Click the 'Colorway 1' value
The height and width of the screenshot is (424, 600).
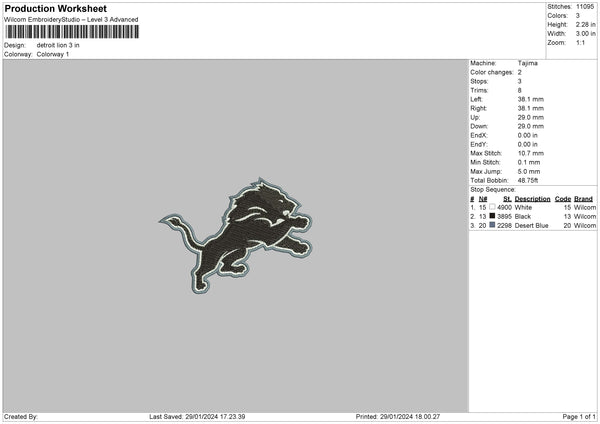[x=53, y=54]
